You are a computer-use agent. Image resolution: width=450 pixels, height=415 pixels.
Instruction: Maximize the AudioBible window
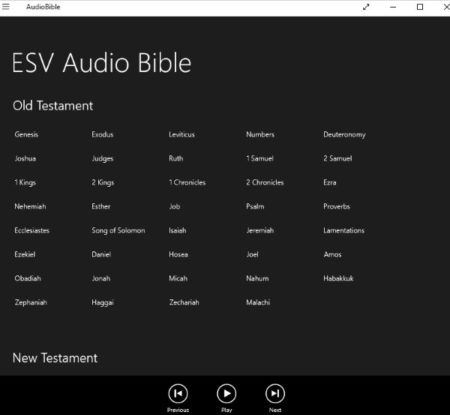[x=420, y=7]
